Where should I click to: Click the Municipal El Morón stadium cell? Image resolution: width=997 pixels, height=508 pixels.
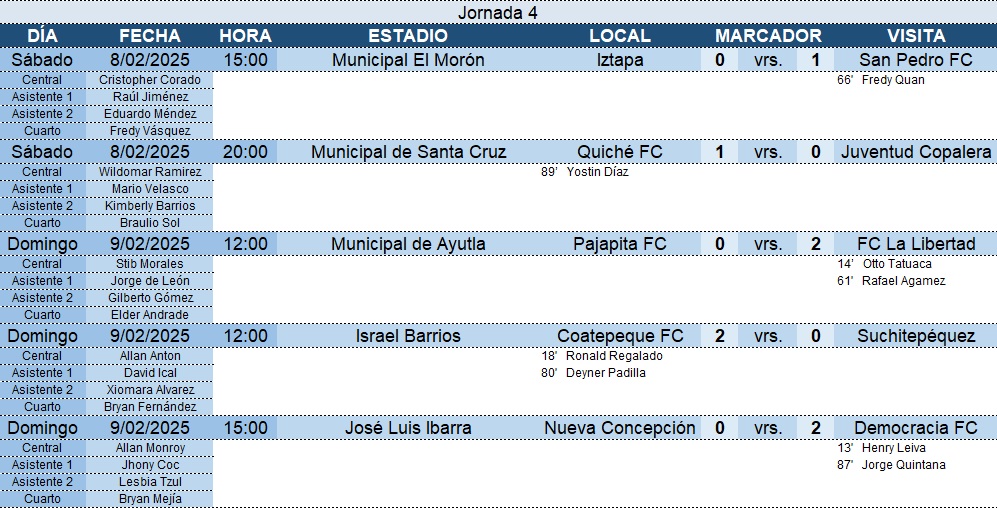[x=408, y=60]
